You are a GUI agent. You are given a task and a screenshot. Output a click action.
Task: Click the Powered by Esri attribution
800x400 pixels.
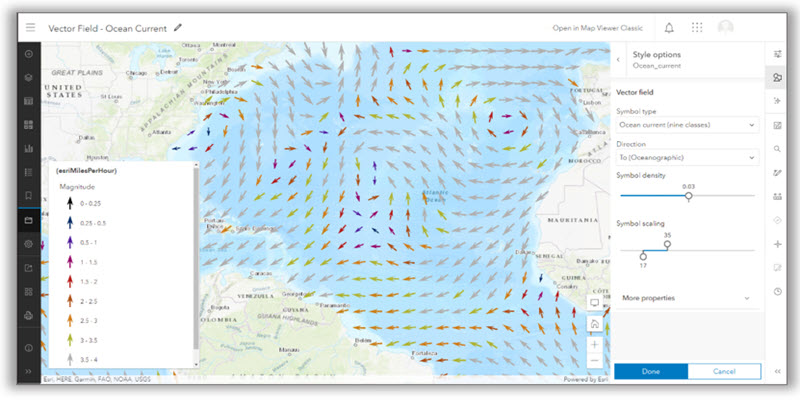(586, 380)
